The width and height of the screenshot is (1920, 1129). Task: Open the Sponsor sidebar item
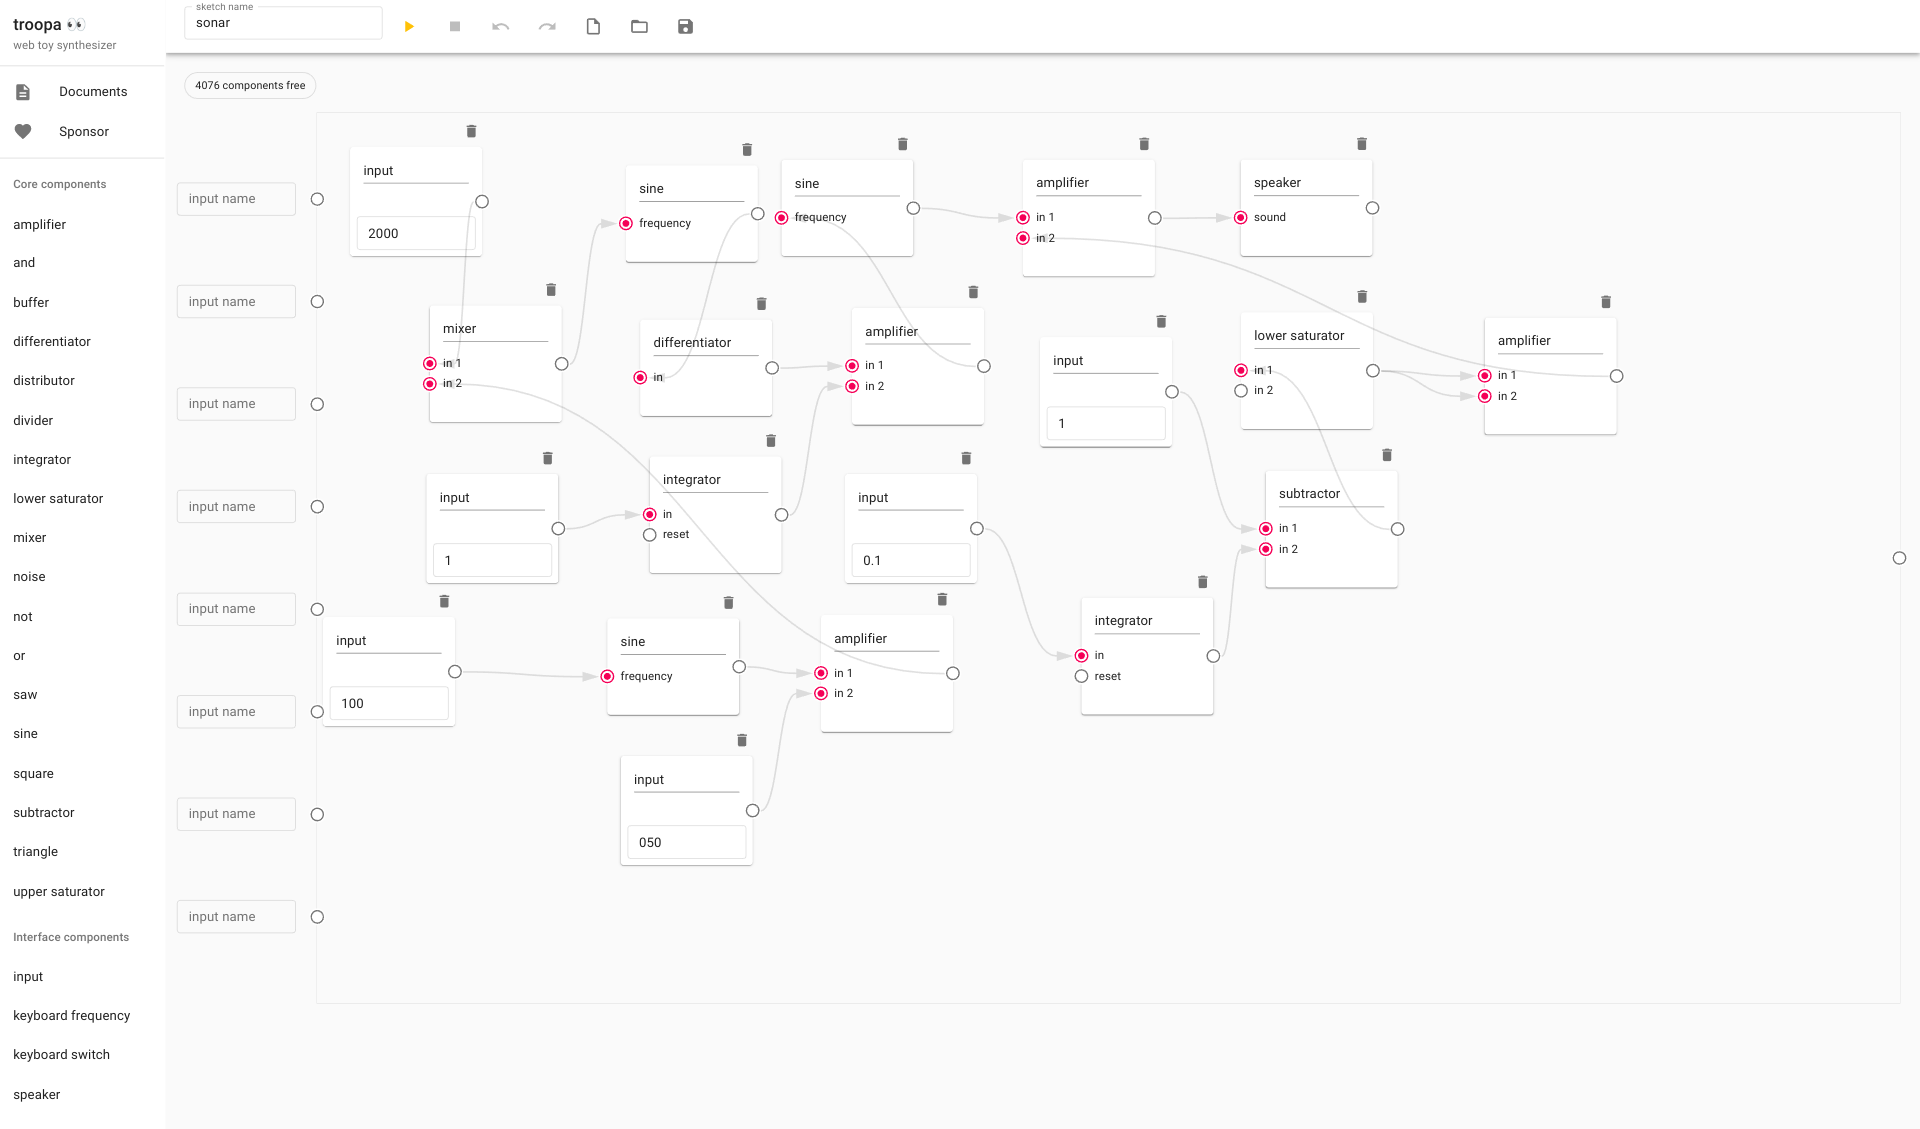(83, 132)
